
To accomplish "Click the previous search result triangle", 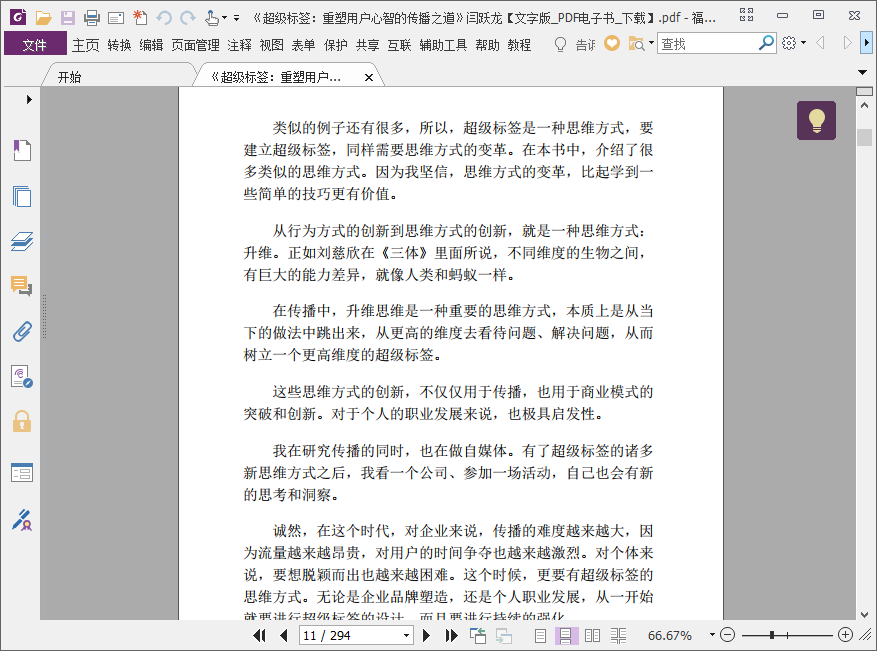I will [821, 43].
